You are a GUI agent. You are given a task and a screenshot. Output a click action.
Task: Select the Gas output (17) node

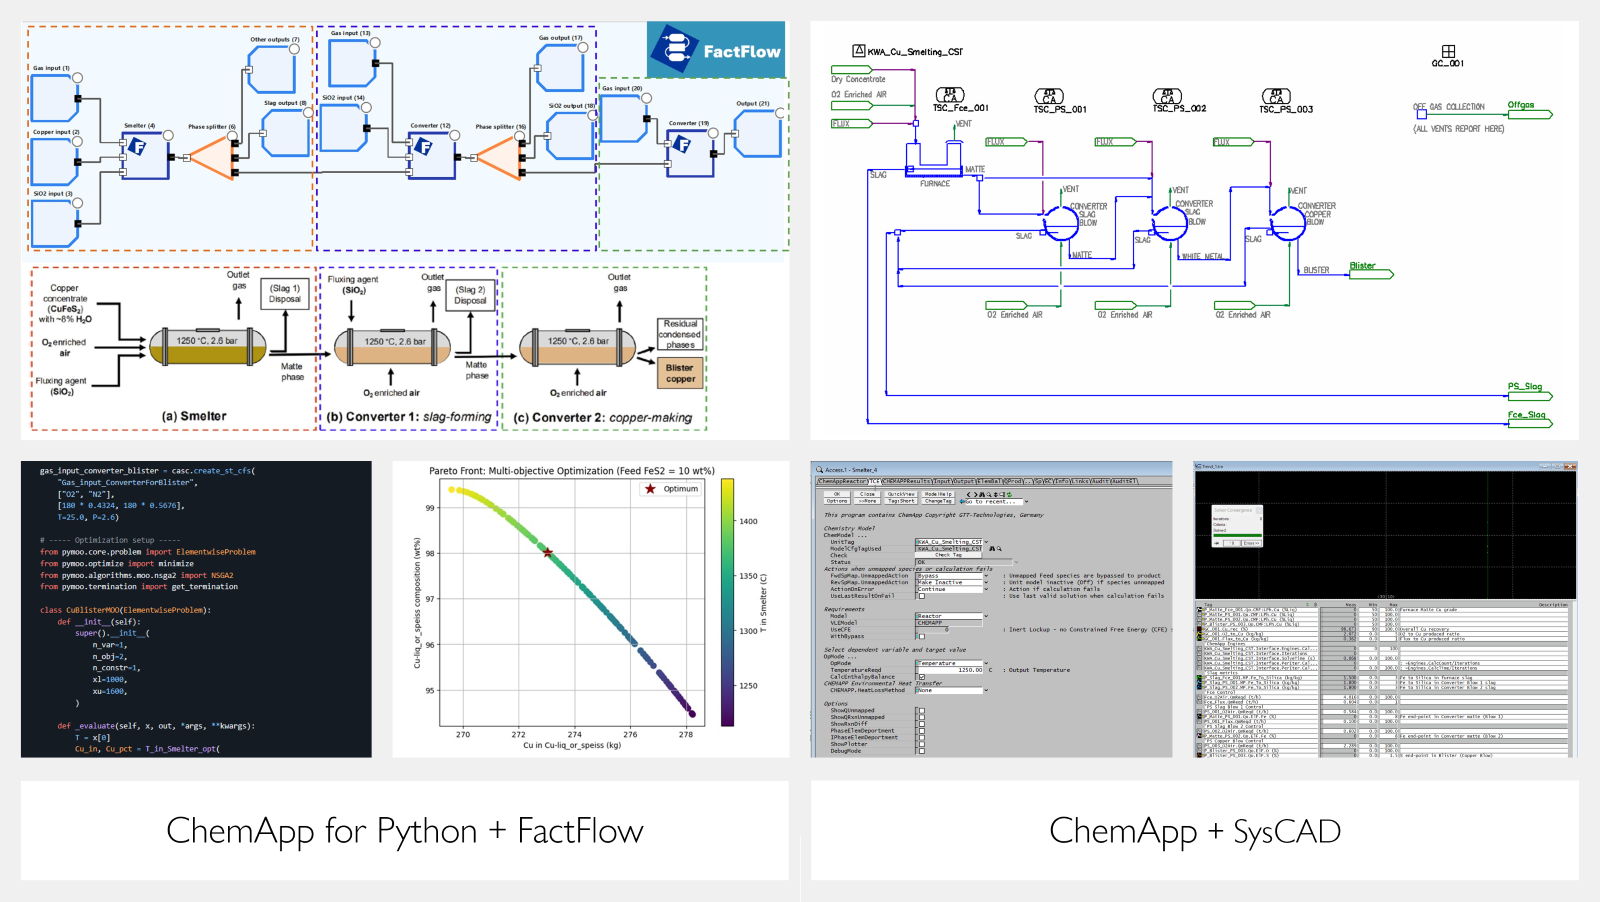[560, 67]
